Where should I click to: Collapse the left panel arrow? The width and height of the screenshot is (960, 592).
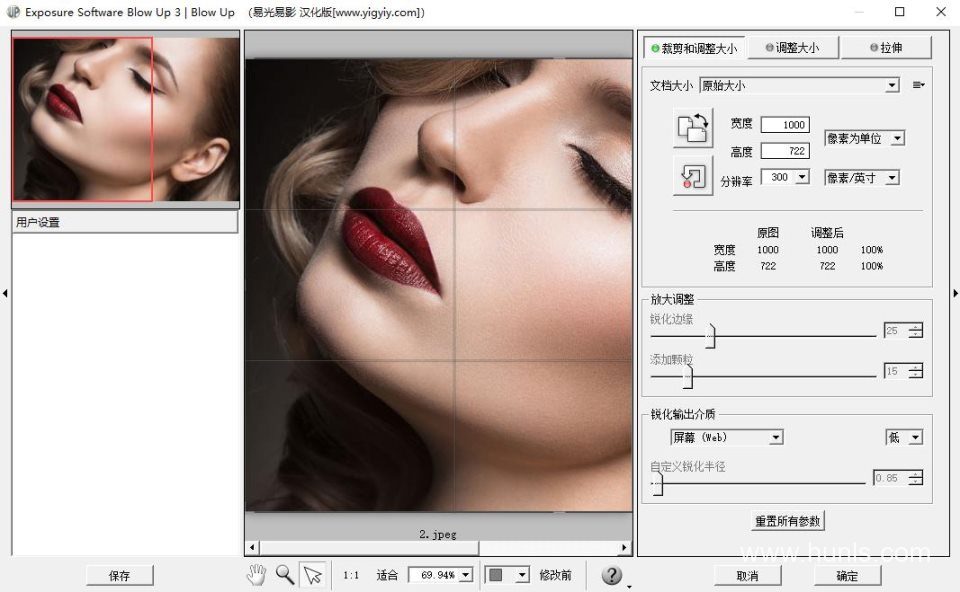[5, 293]
